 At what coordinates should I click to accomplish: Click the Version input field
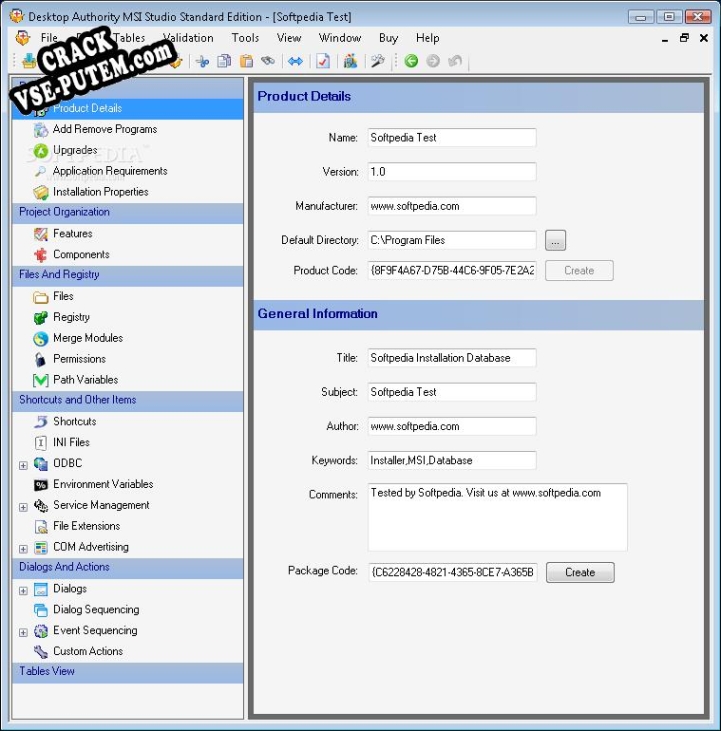[452, 172]
